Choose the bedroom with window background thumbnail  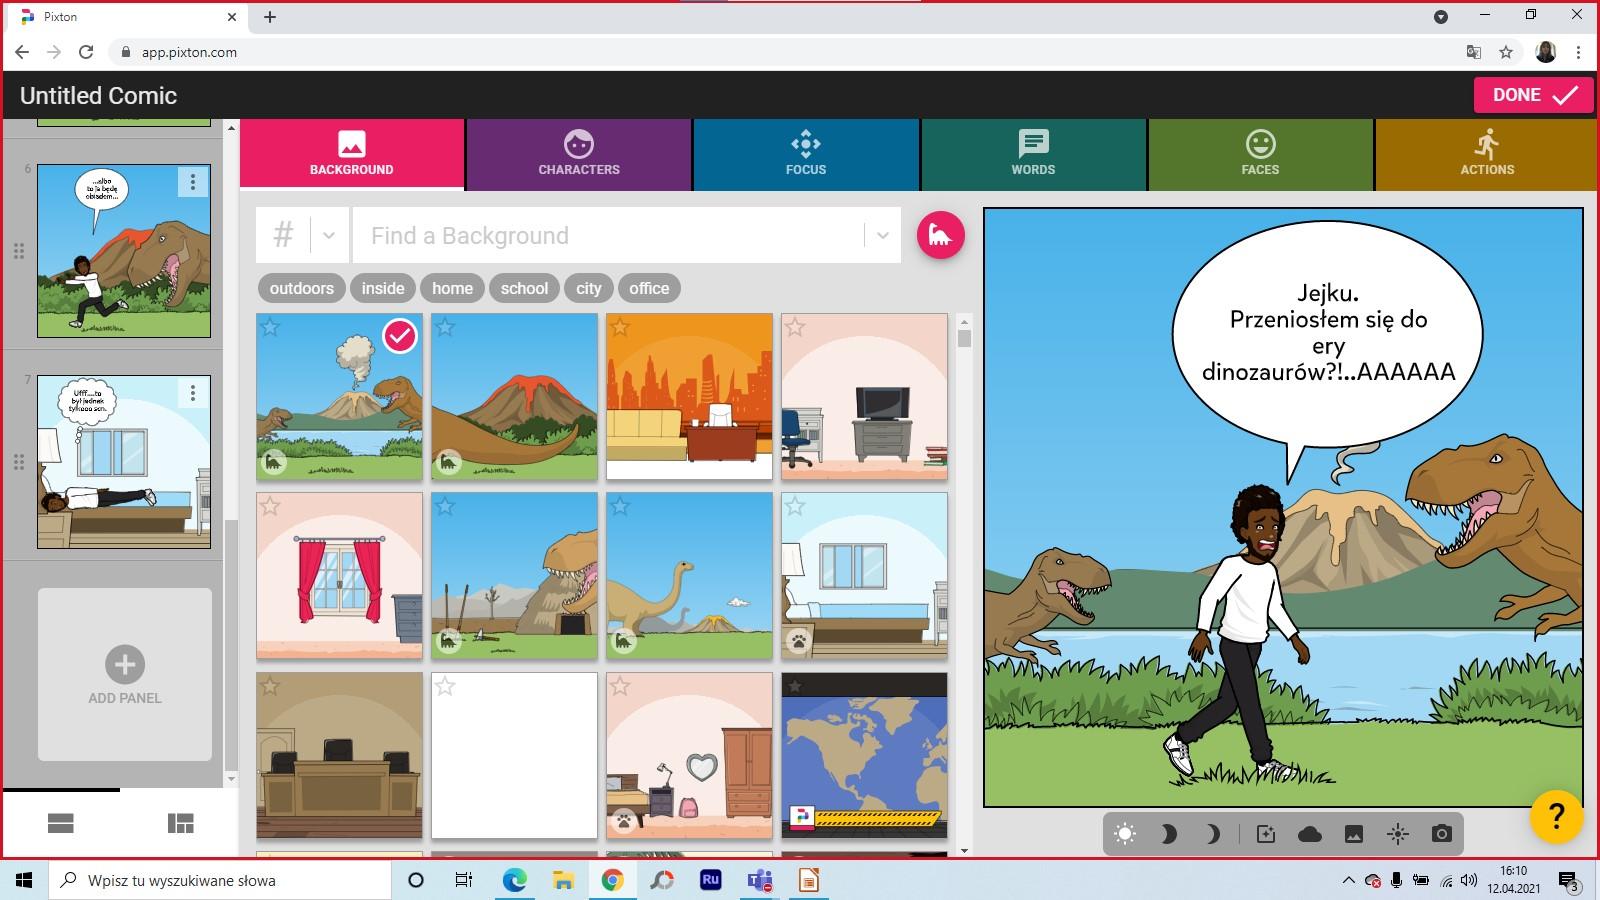pyautogui.click(x=864, y=576)
